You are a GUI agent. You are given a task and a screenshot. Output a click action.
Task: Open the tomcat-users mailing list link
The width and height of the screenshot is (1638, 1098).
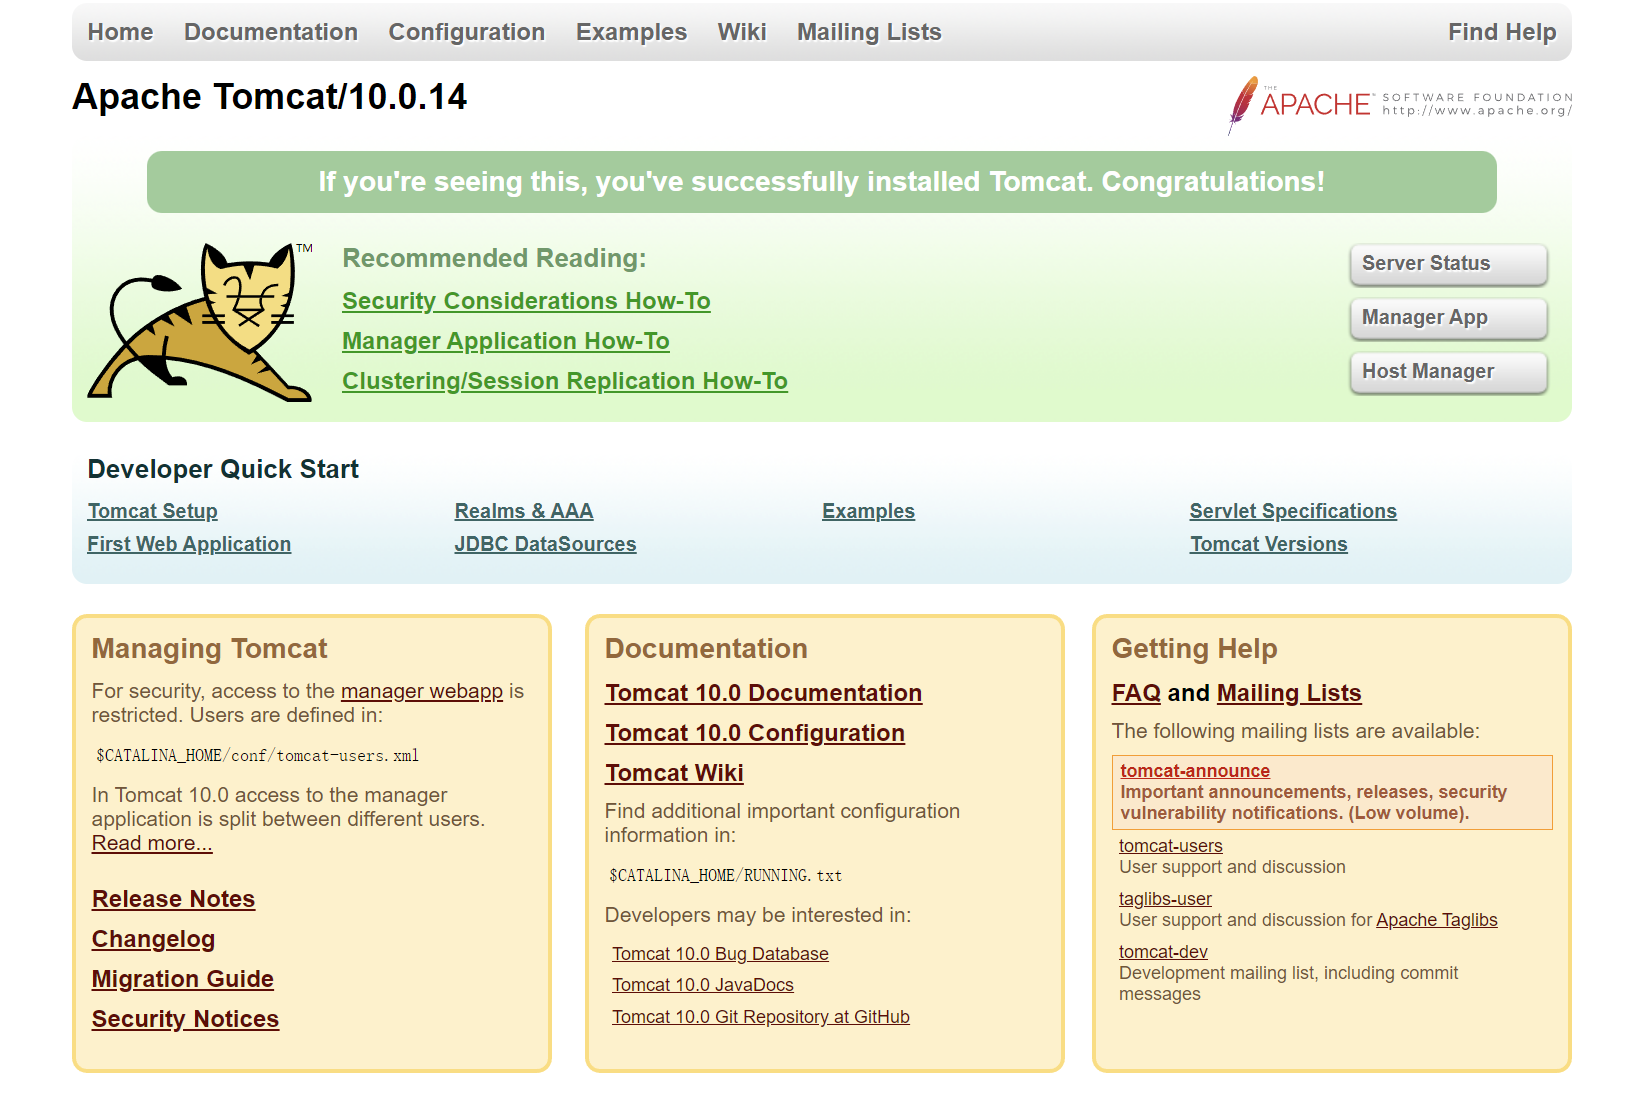click(x=1170, y=846)
